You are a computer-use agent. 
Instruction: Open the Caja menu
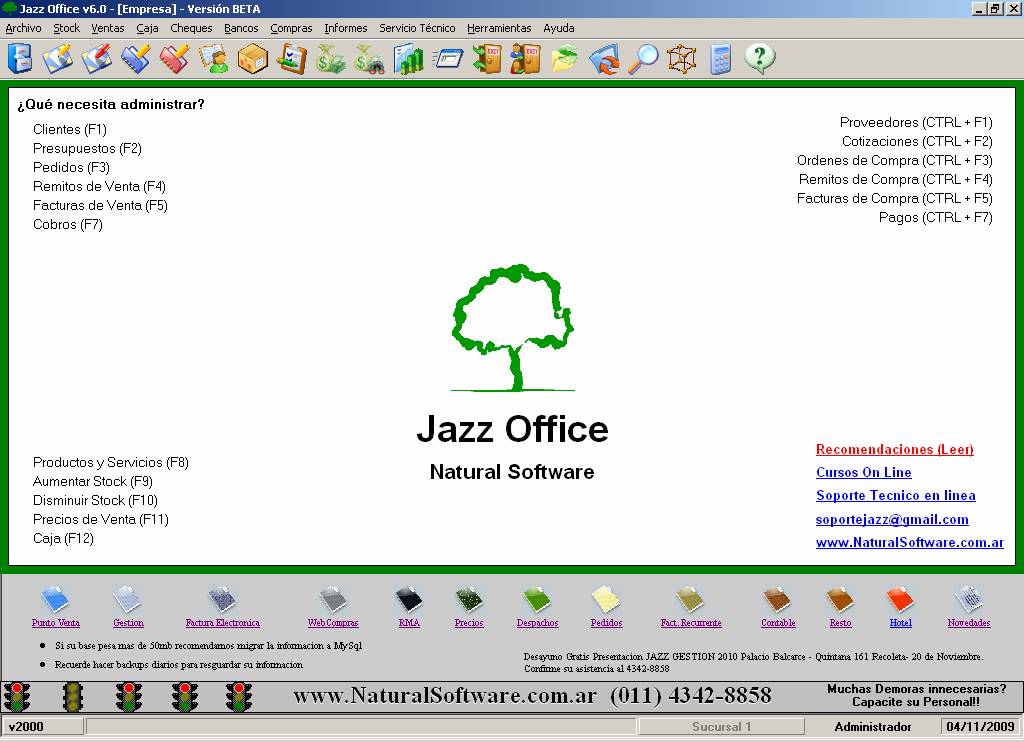148,28
